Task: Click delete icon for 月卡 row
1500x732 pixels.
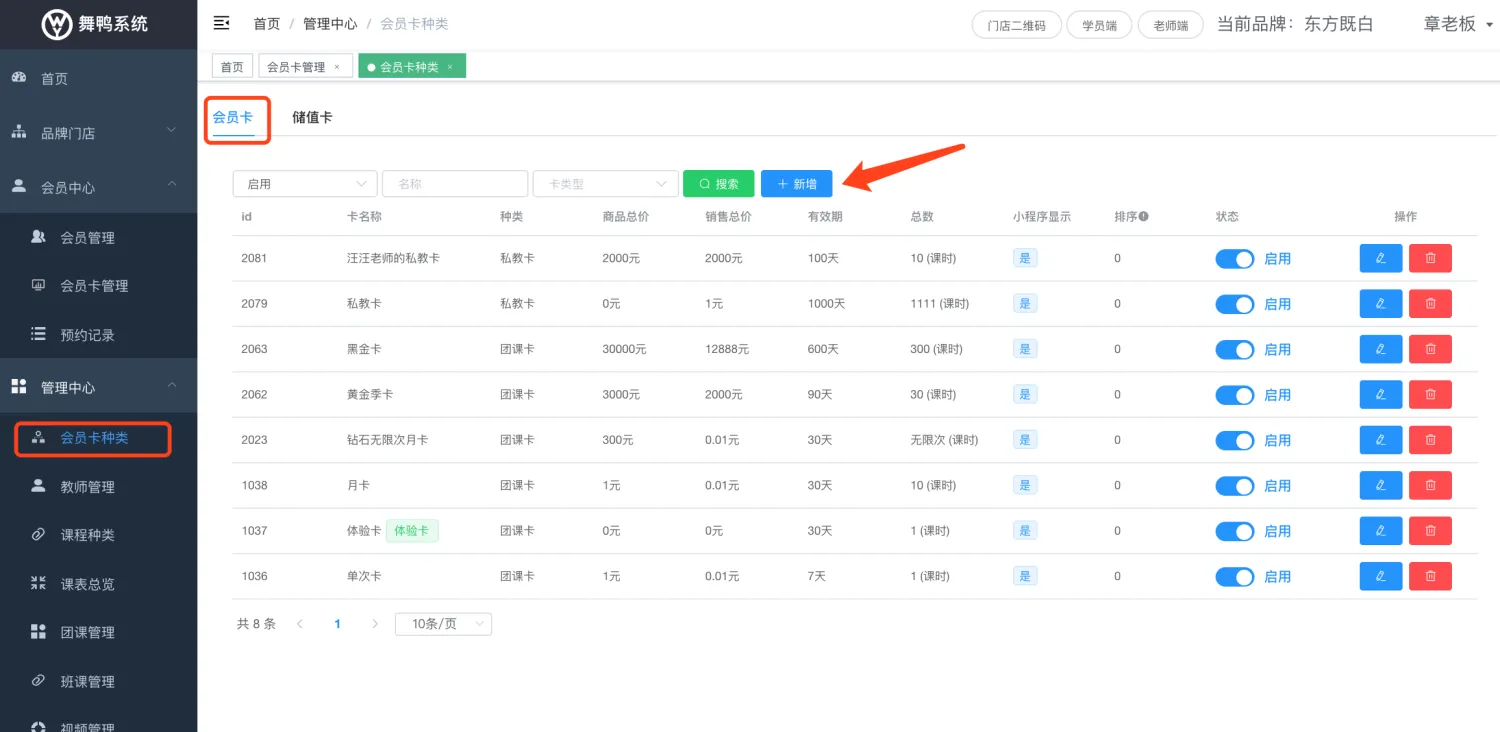Action: [1430, 485]
